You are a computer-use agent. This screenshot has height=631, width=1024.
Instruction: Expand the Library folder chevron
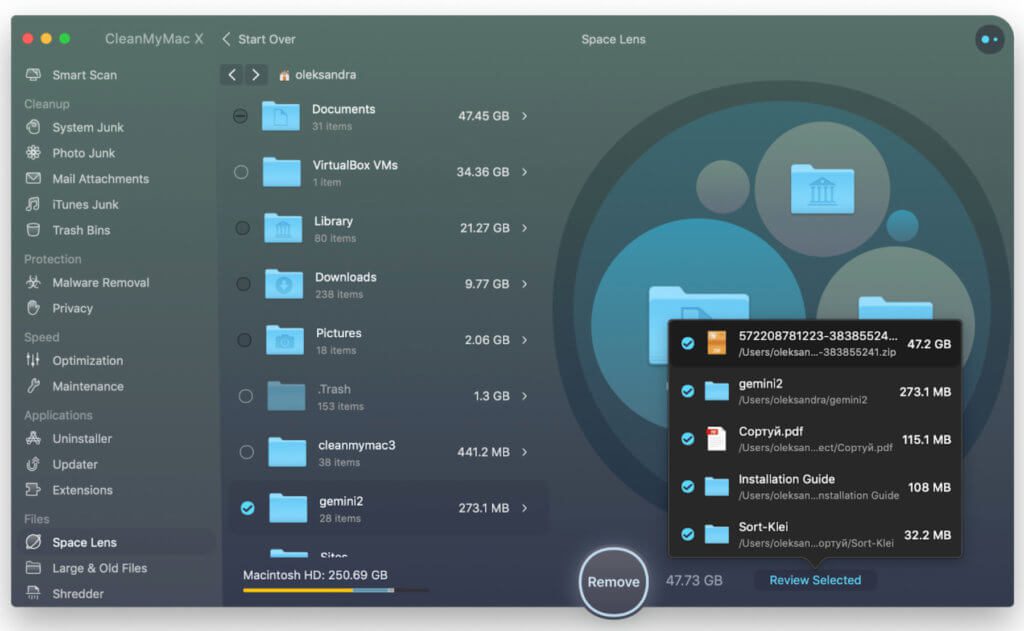pos(524,228)
